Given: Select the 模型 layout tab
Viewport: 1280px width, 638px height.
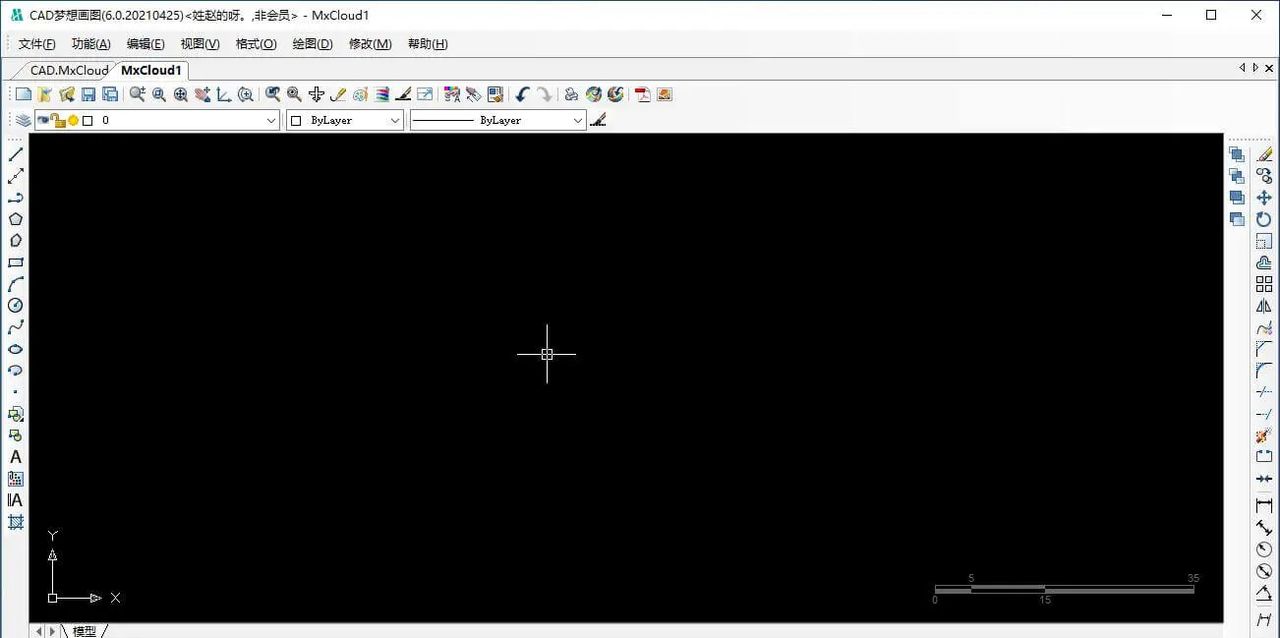Looking at the screenshot, I should 84,631.
